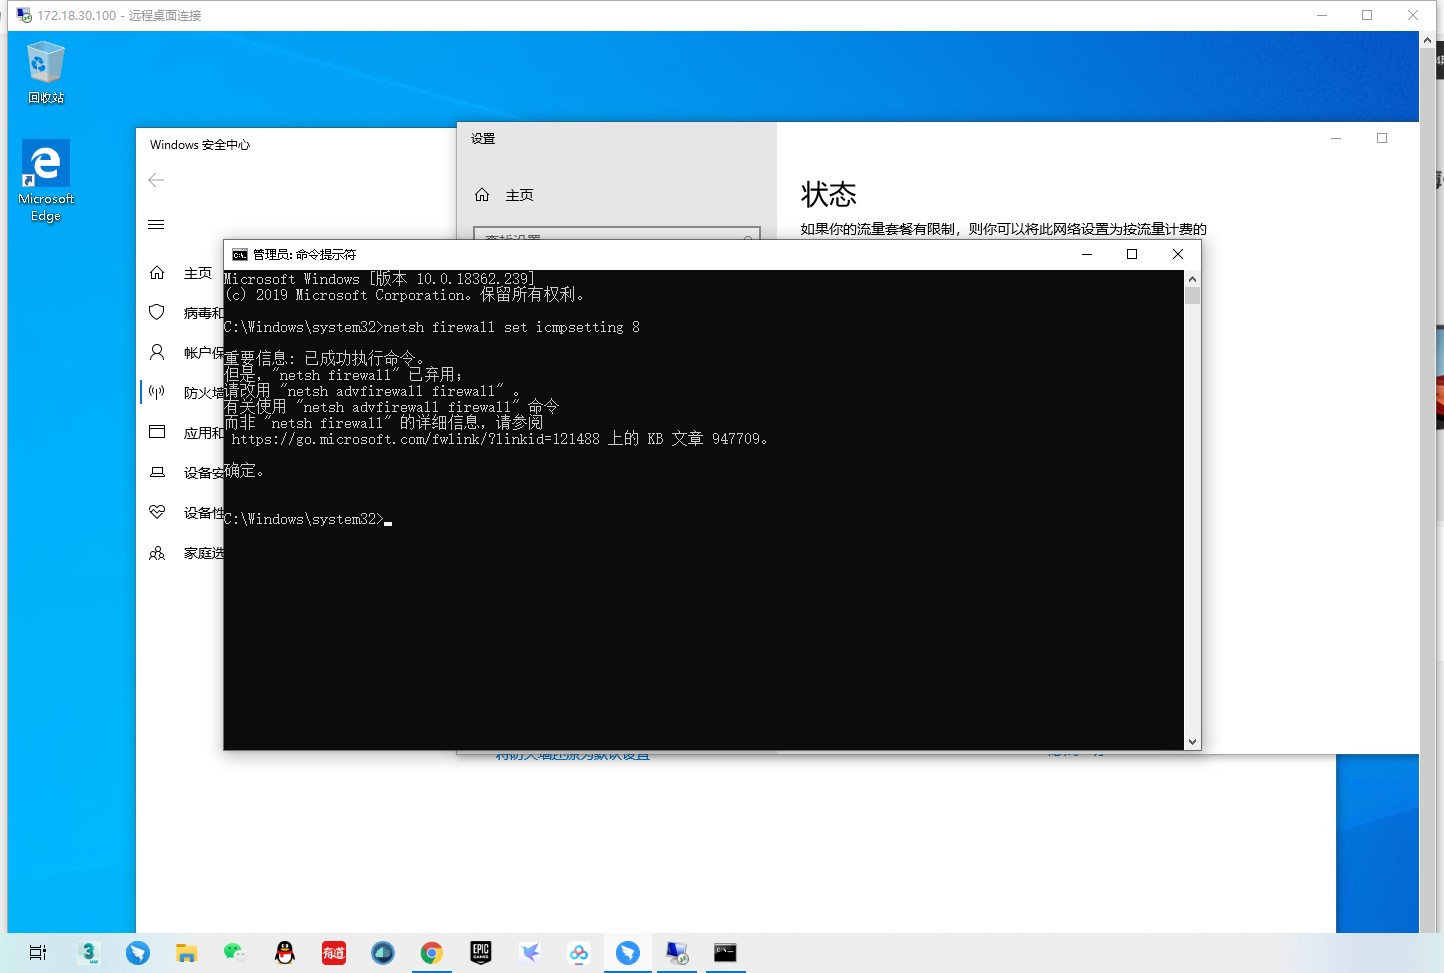This screenshot has height=973, width=1444.
Task: Open WeChat from the taskbar
Action: click(235, 953)
